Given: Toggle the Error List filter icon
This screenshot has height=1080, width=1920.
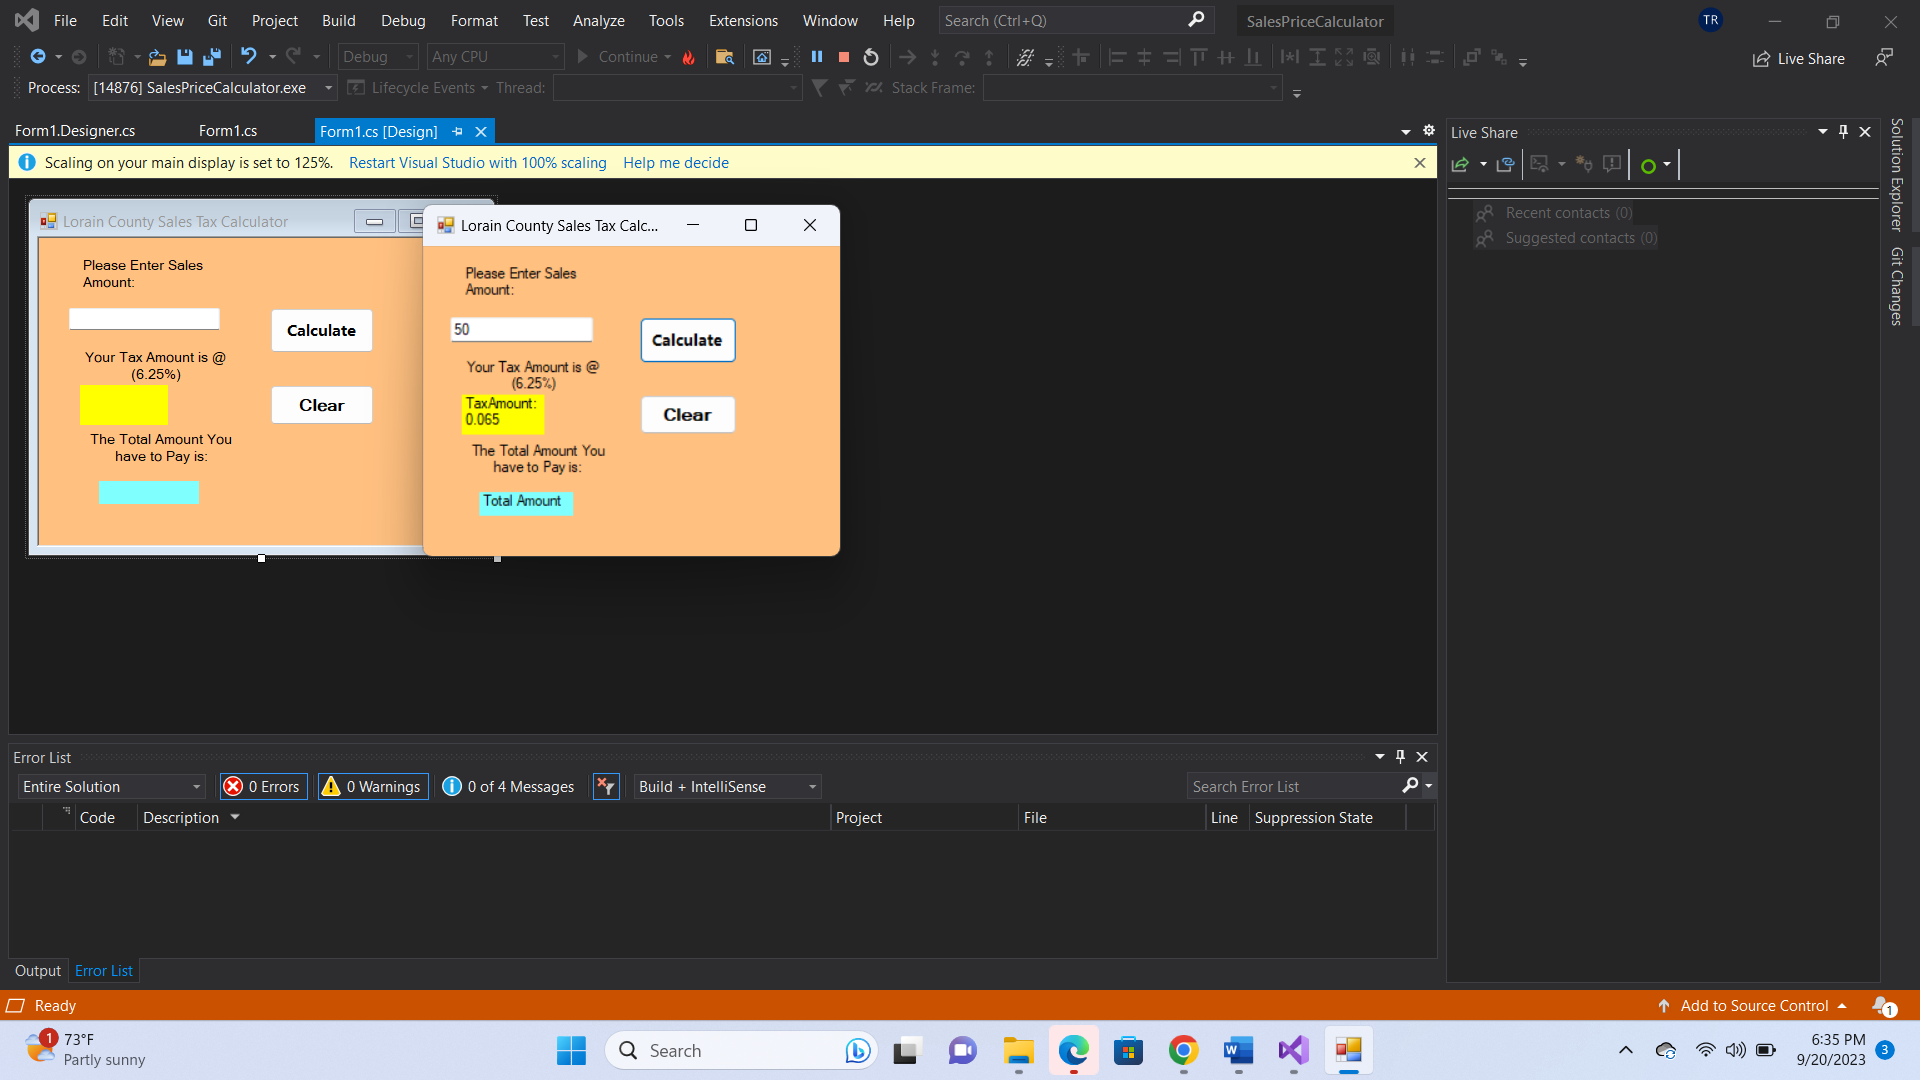Looking at the screenshot, I should point(606,787).
